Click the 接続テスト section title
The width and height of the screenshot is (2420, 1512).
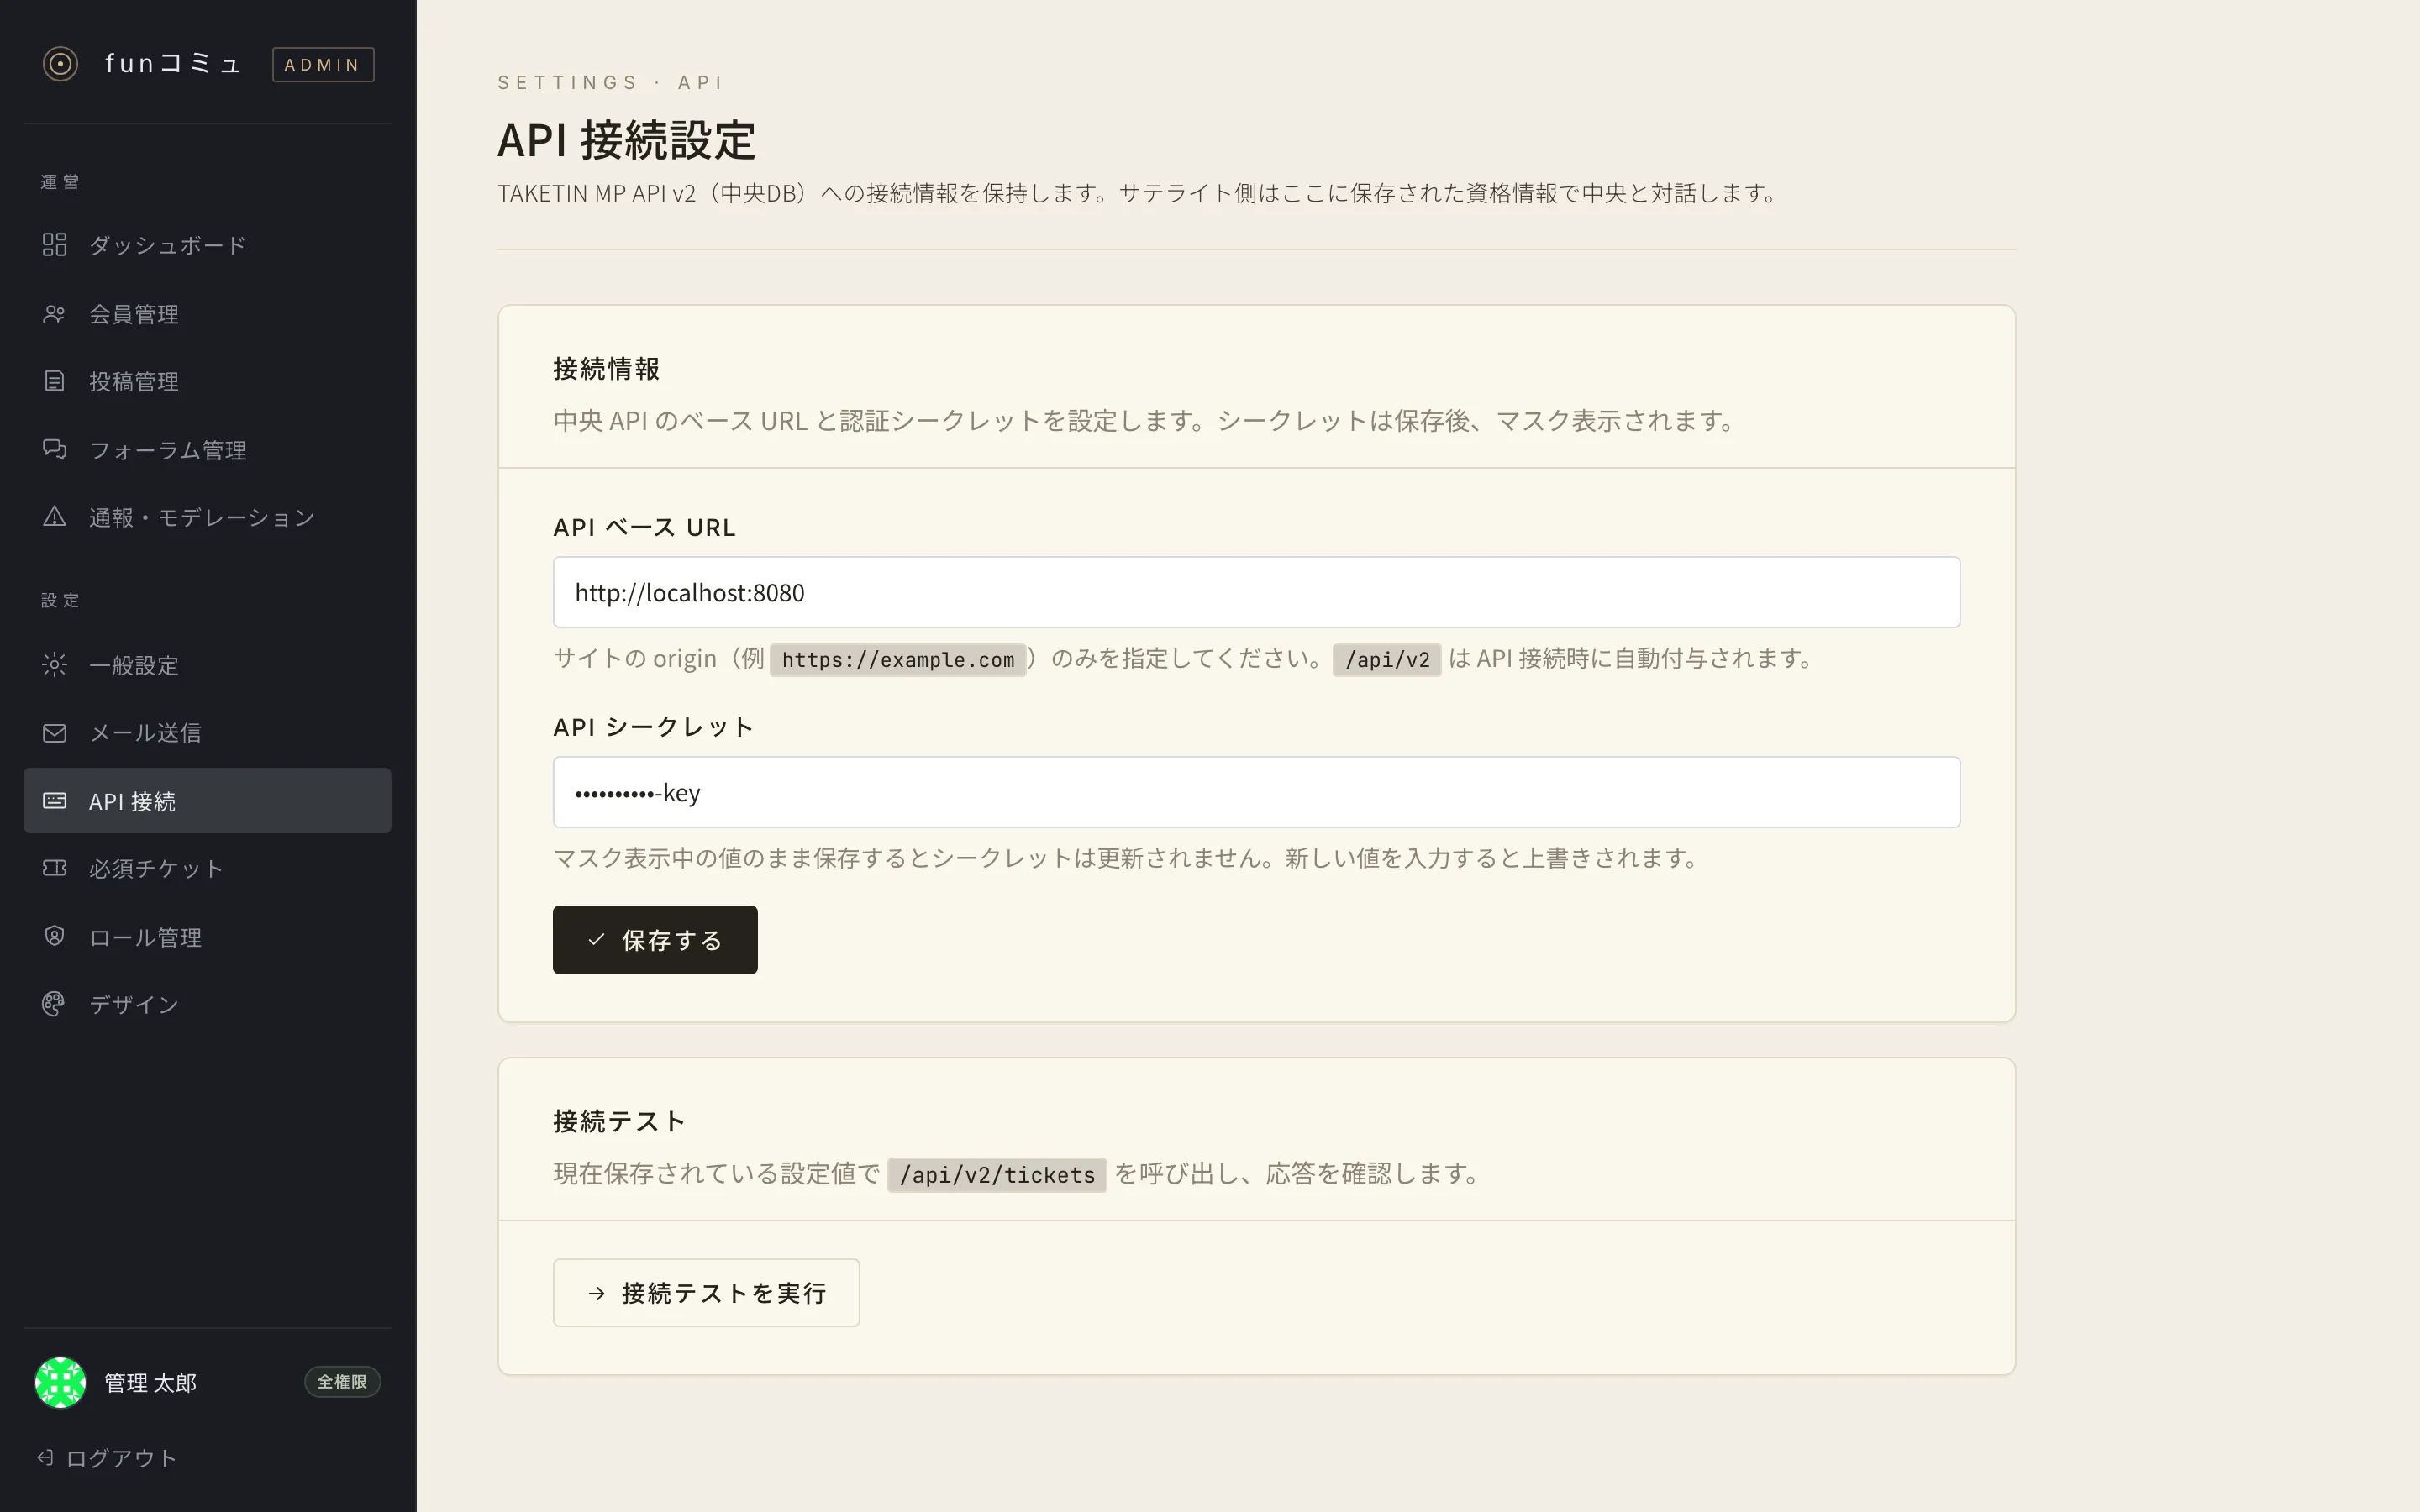619,1121
